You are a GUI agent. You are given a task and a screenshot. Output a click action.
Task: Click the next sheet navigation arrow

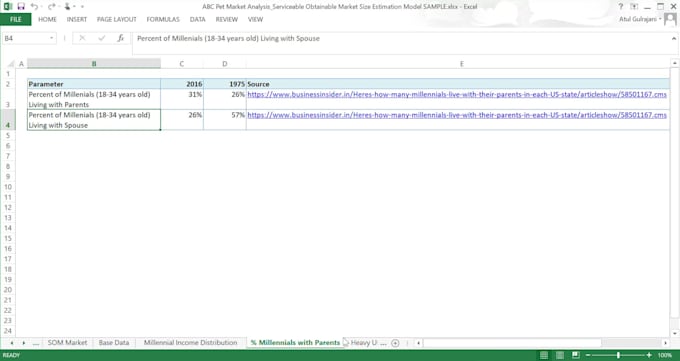23,343
